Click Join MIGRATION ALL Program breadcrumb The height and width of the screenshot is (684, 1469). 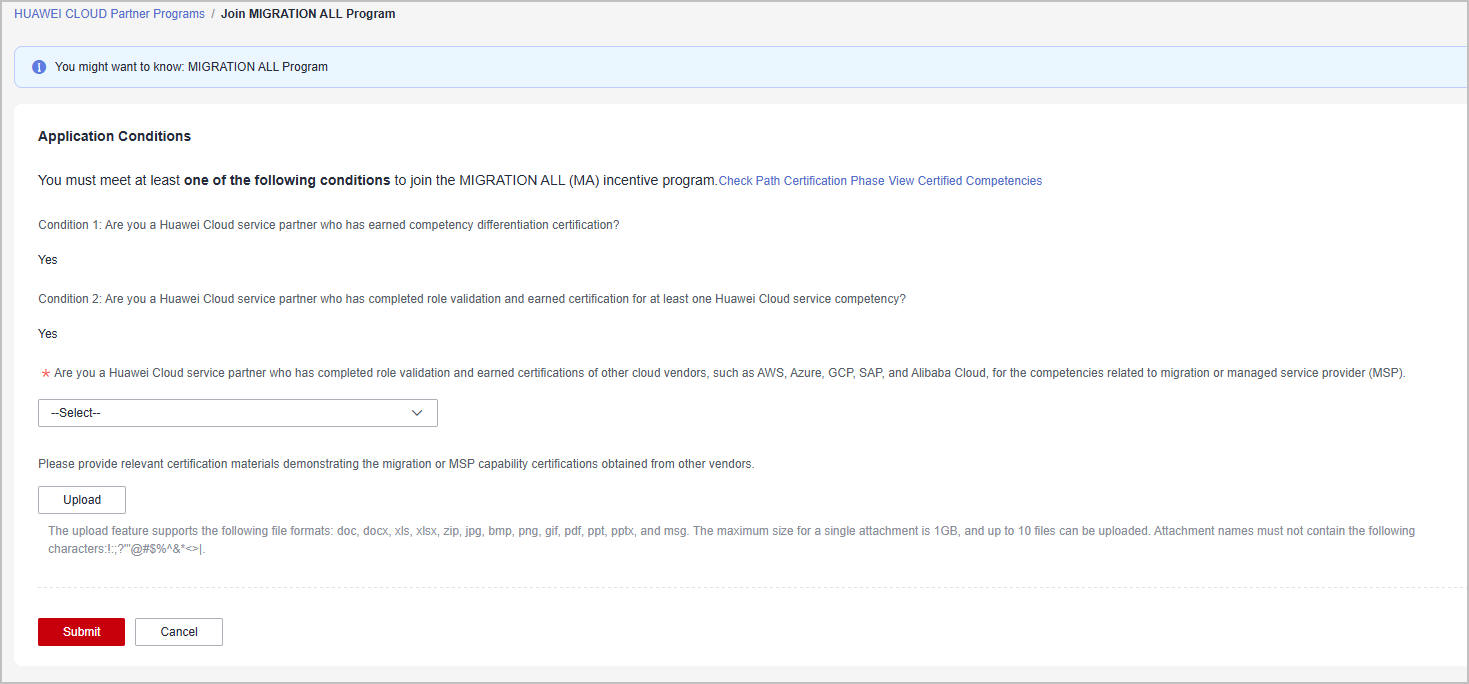pos(308,14)
